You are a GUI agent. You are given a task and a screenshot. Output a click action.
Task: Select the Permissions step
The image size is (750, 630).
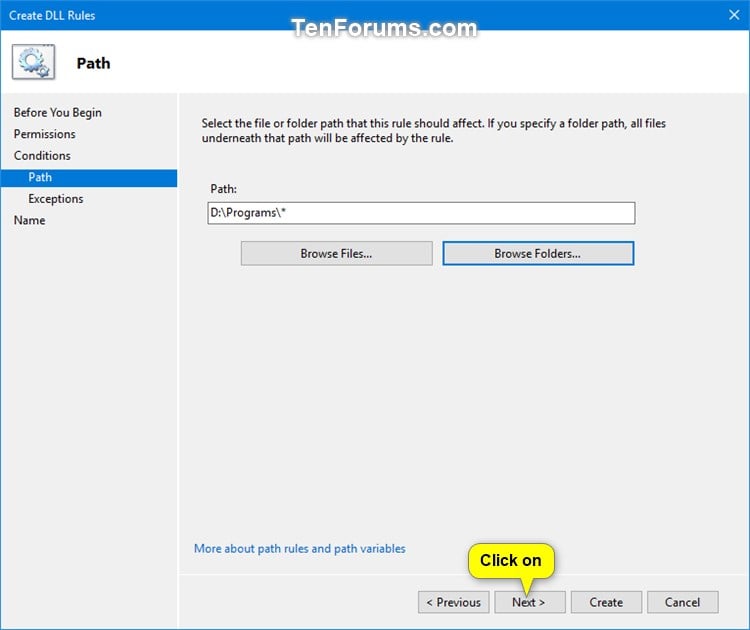point(44,134)
